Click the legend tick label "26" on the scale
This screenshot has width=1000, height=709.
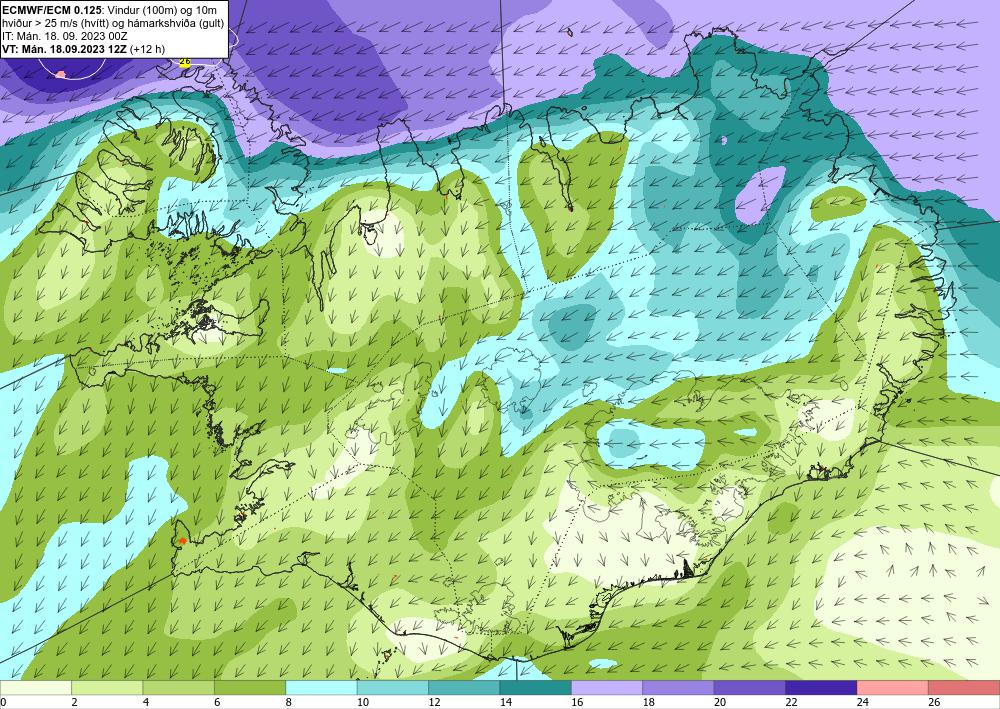coord(934,703)
